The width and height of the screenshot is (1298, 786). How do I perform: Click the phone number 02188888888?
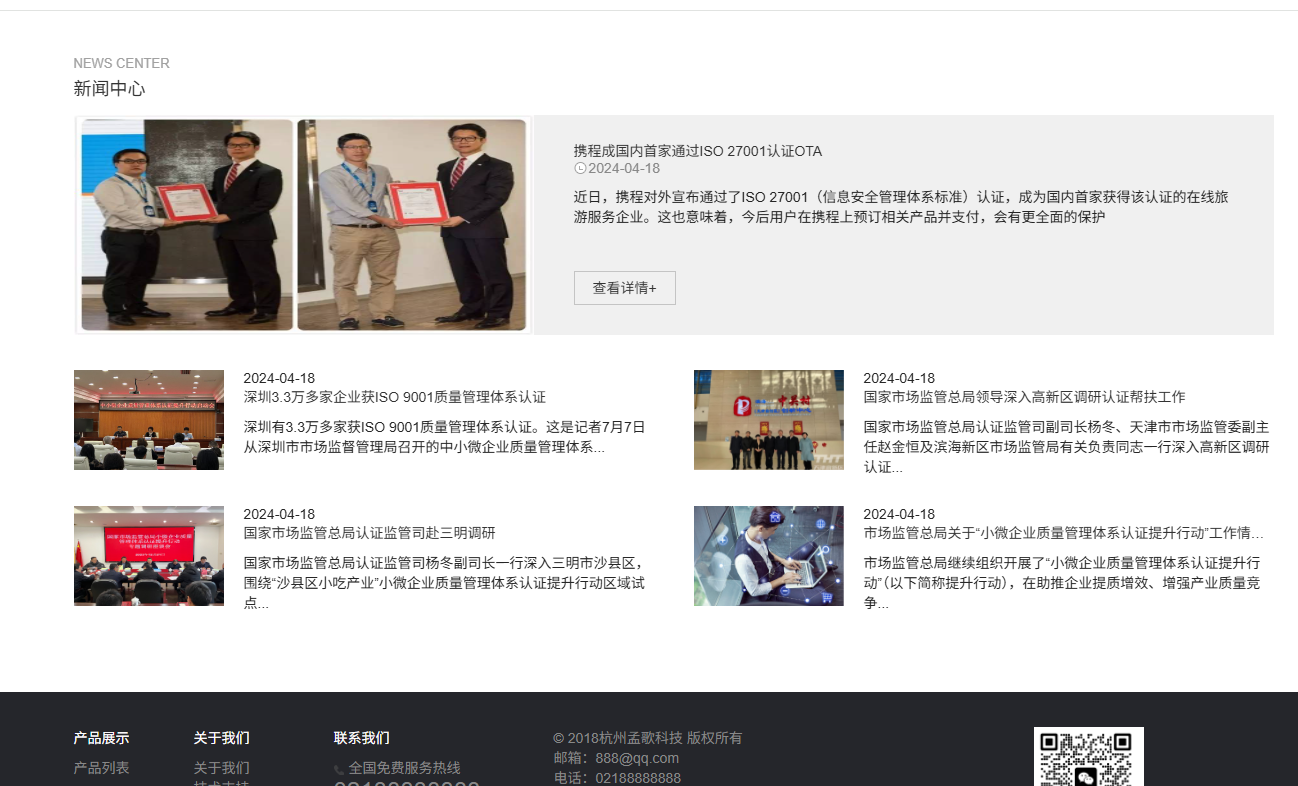pos(638,778)
